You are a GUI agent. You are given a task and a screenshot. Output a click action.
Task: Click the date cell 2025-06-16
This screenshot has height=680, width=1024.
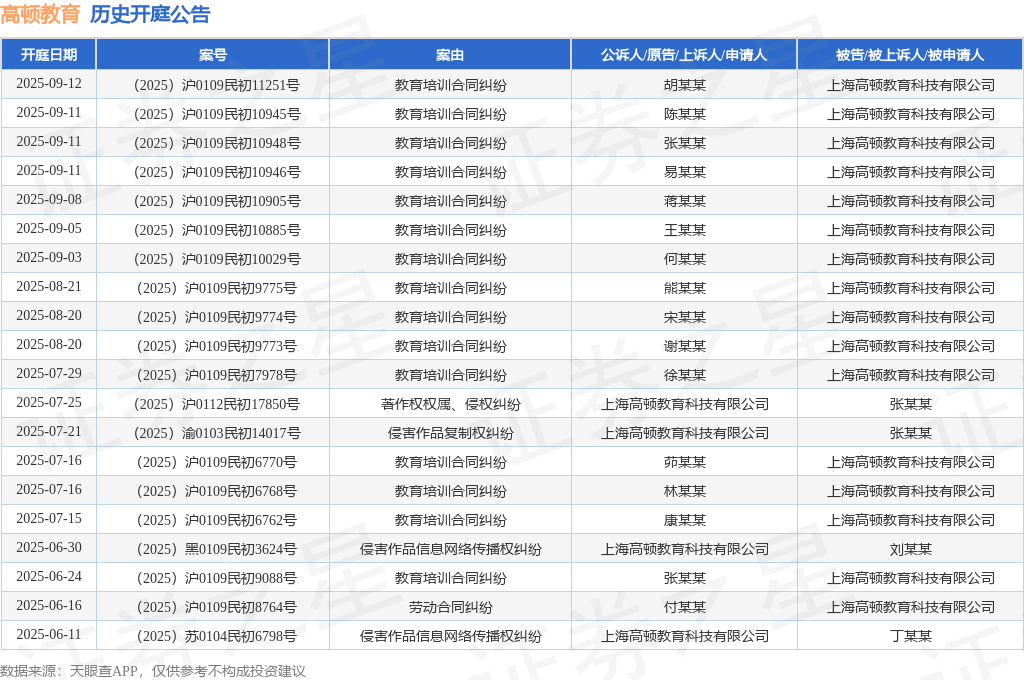pyautogui.click(x=49, y=606)
